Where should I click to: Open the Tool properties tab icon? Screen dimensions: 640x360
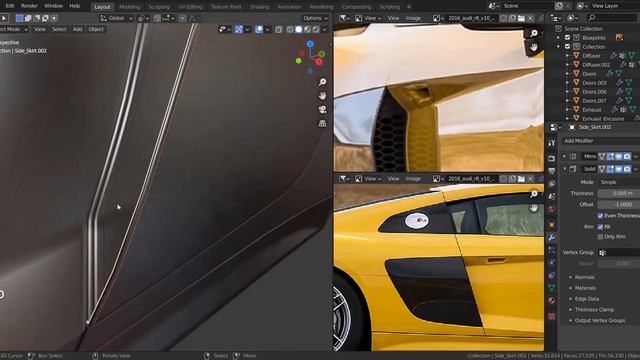(x=552, y=143)
